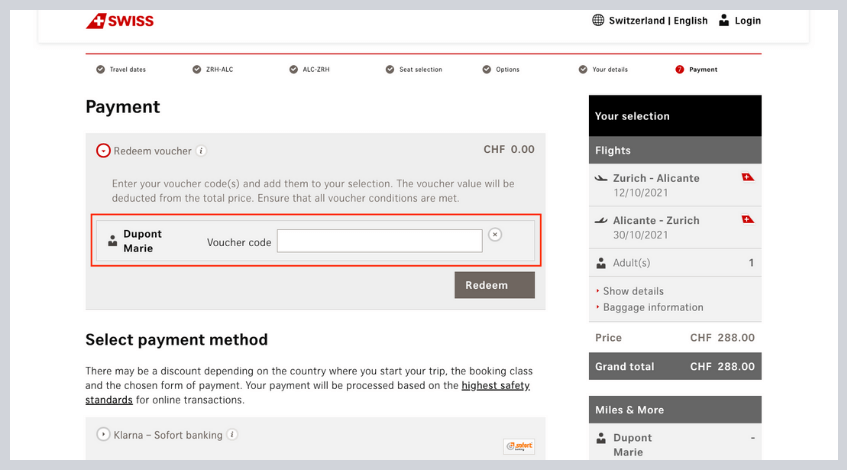This screenshot has height=470, width=847.
Task: Click the Adult(s) passenger icon
Action: point(601,263)
